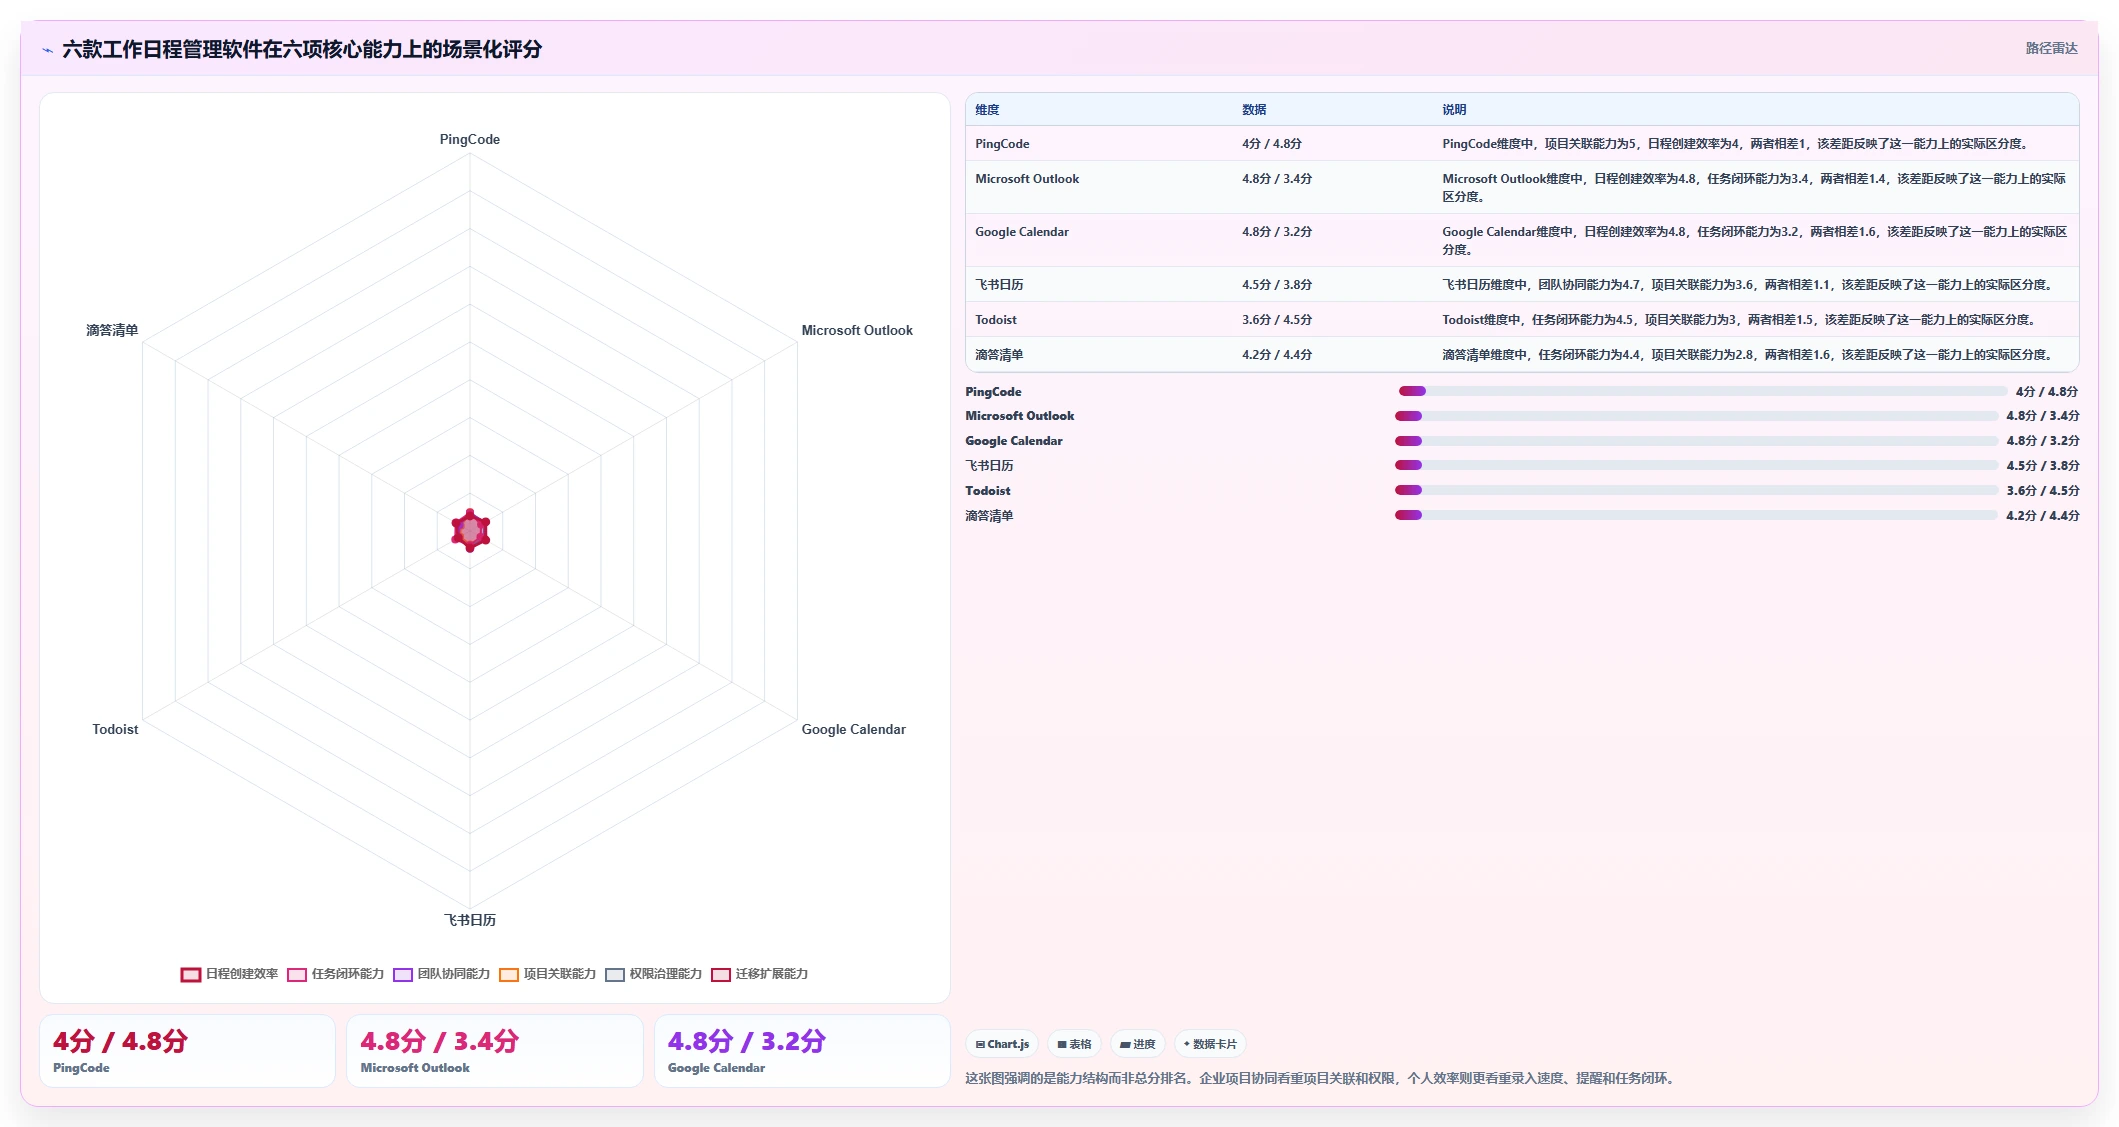Toggle the 项目关联能力 legend item
2119x1127 pixels.
[547, 974]
